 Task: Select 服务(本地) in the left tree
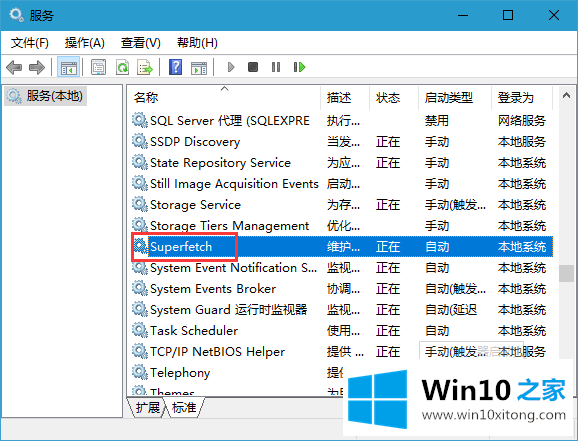tap(45, 96)
